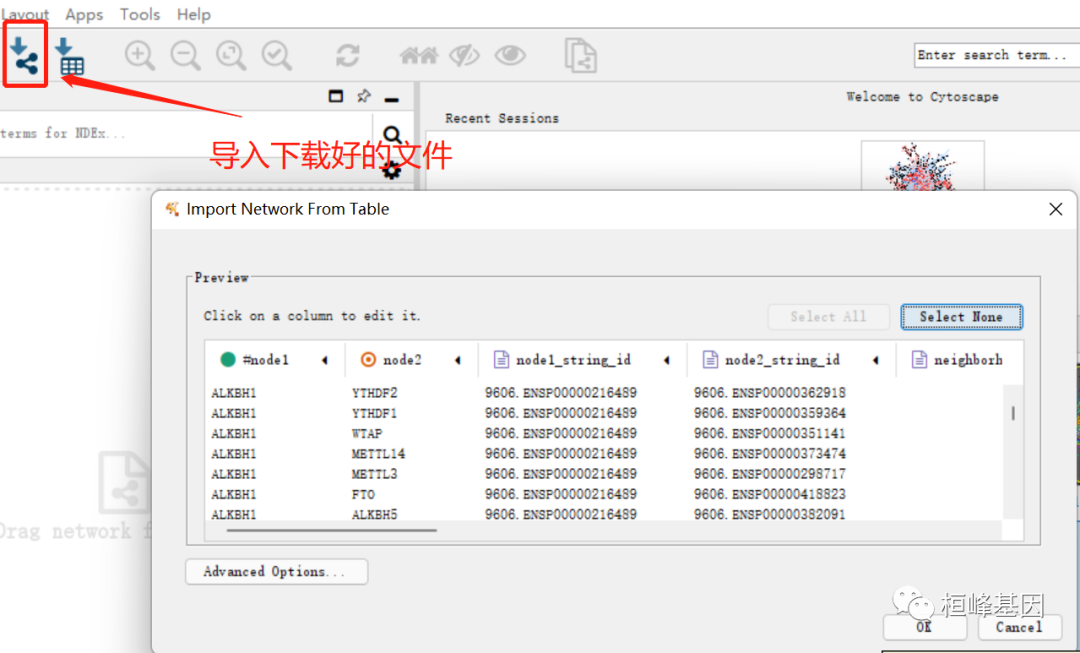Click 9606.ENSP00000373474 cell
This screenshot has width=1080, height=653.
click(769, 453)
